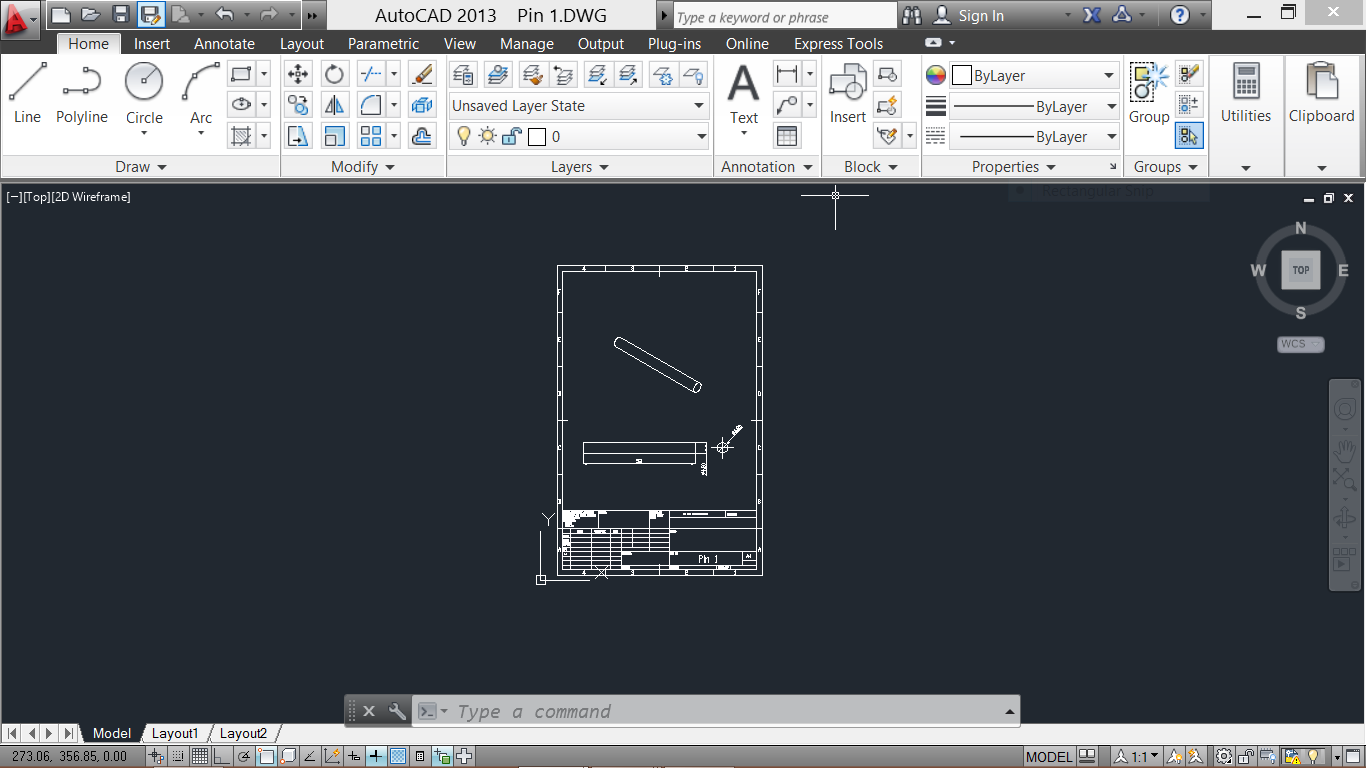Activate the Hatch tool
Image resolution: width=1366 pixels, height=768 pixels.
point(239,135)
